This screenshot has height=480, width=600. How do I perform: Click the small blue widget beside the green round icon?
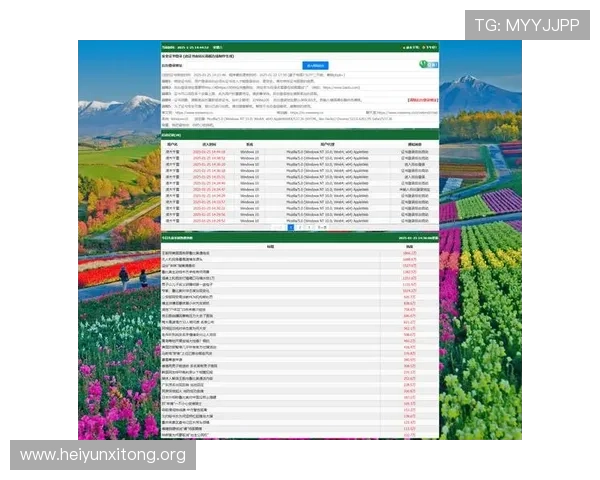432,65
